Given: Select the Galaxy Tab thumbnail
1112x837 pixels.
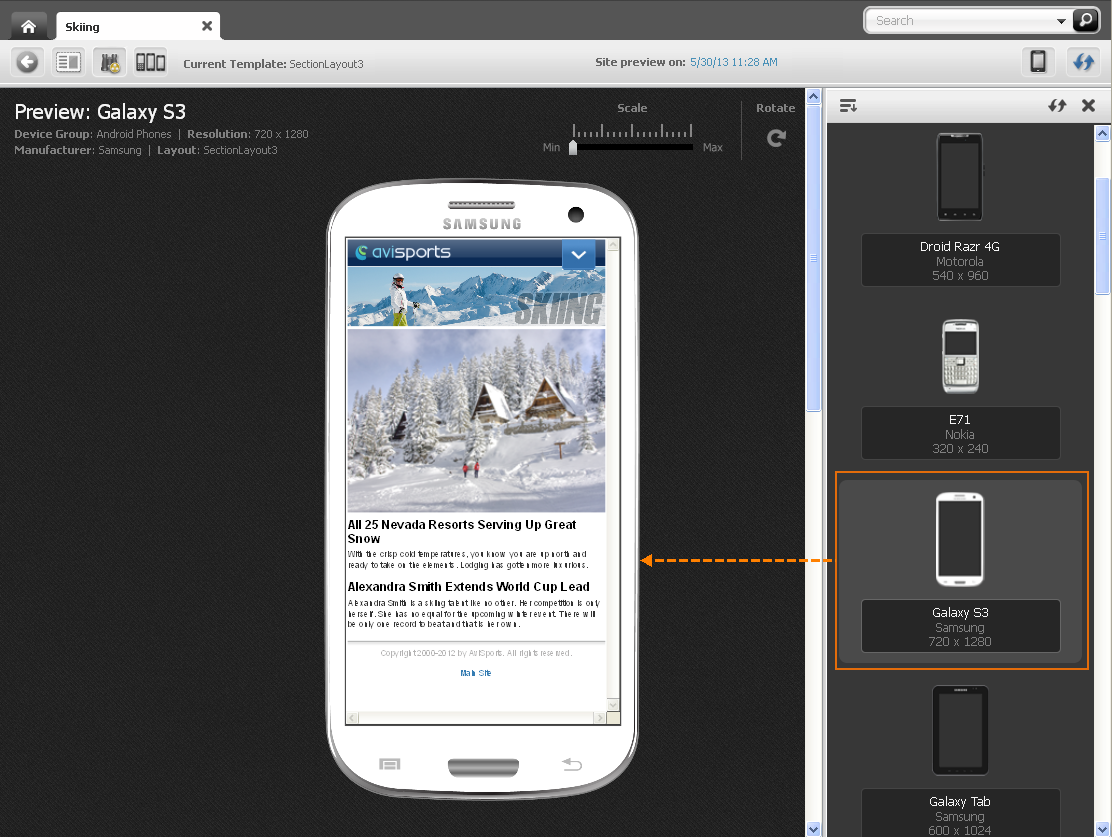Looking at the screenshot, I should pyautogui.click(x=960, y=731).
